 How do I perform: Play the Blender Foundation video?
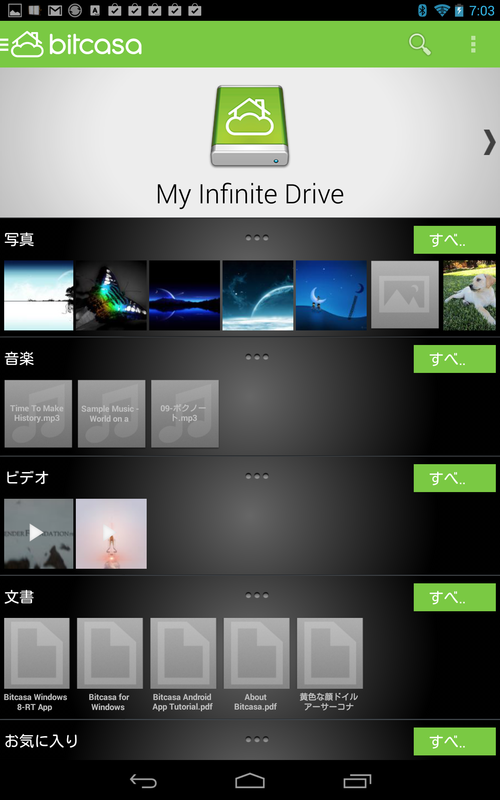pos(39,534)
